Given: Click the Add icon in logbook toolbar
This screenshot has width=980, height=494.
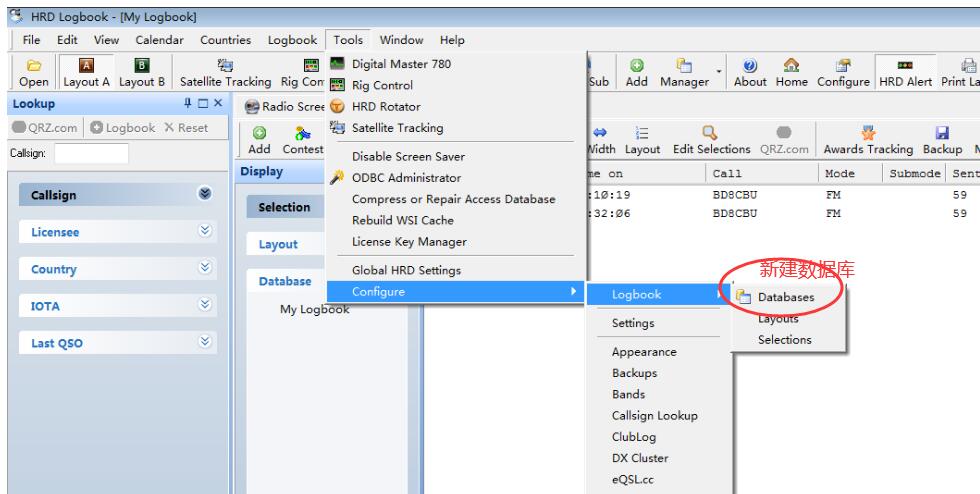Looking at the screenshot, I should [x=259, y=140].
